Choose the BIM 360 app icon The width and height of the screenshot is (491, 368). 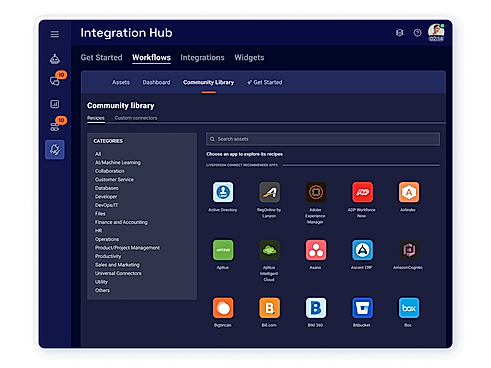316,308
